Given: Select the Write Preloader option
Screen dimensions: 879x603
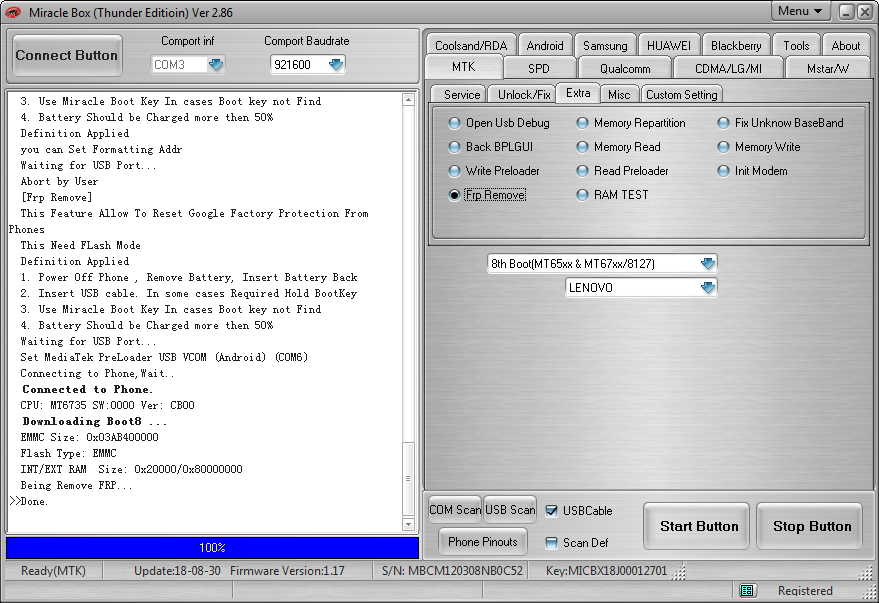Looking at the screenshot, I should (x=494, y=171).
